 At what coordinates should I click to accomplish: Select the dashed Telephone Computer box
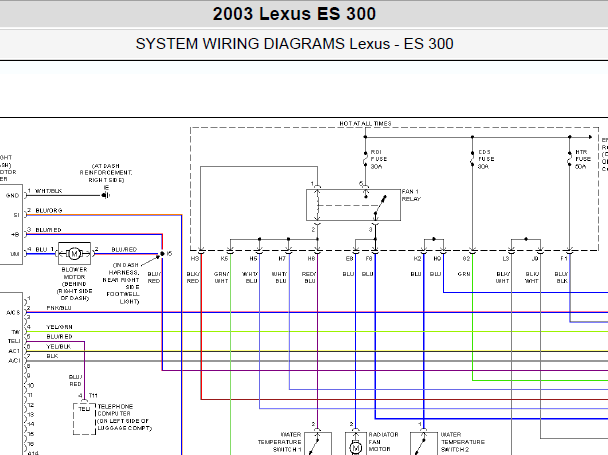tap(84, 419)
